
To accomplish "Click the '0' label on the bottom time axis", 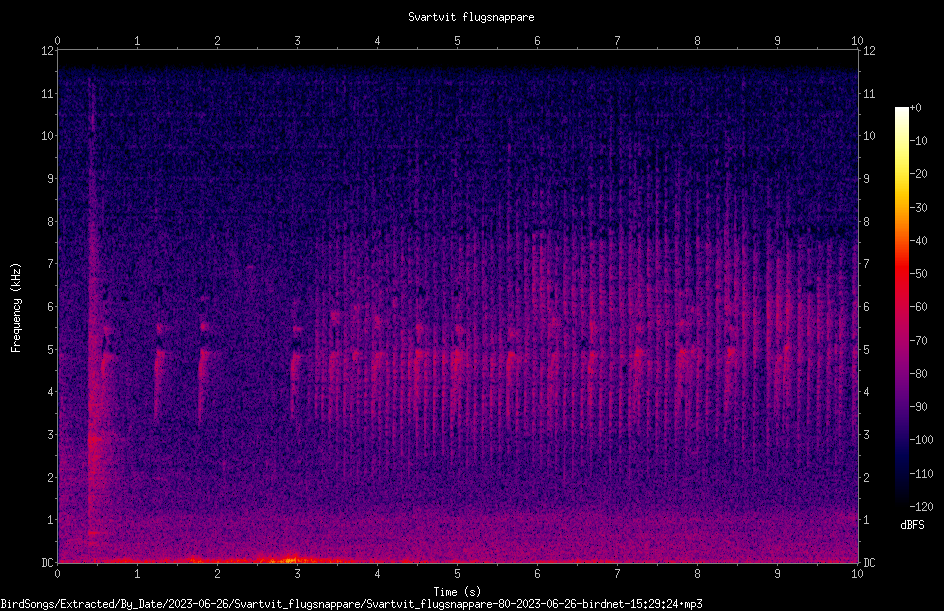I will [57, 574].
